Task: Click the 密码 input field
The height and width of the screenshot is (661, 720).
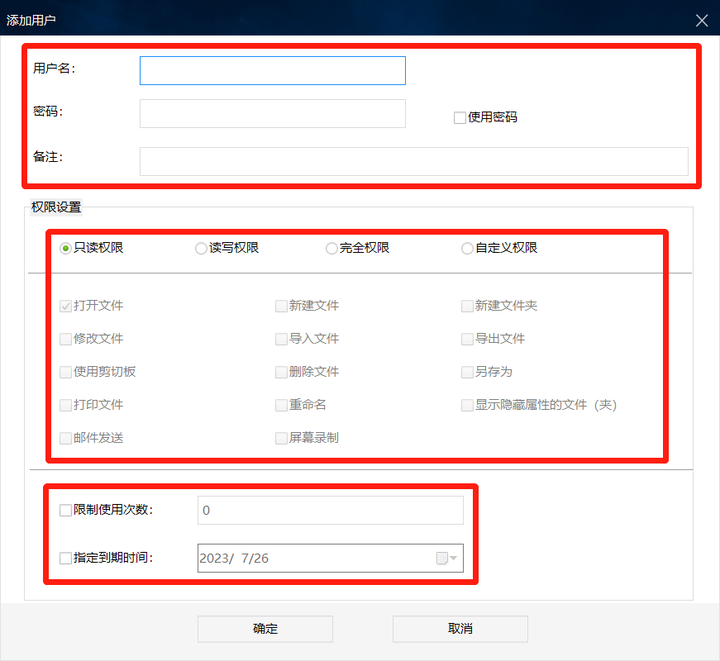Action: (272, 113)
